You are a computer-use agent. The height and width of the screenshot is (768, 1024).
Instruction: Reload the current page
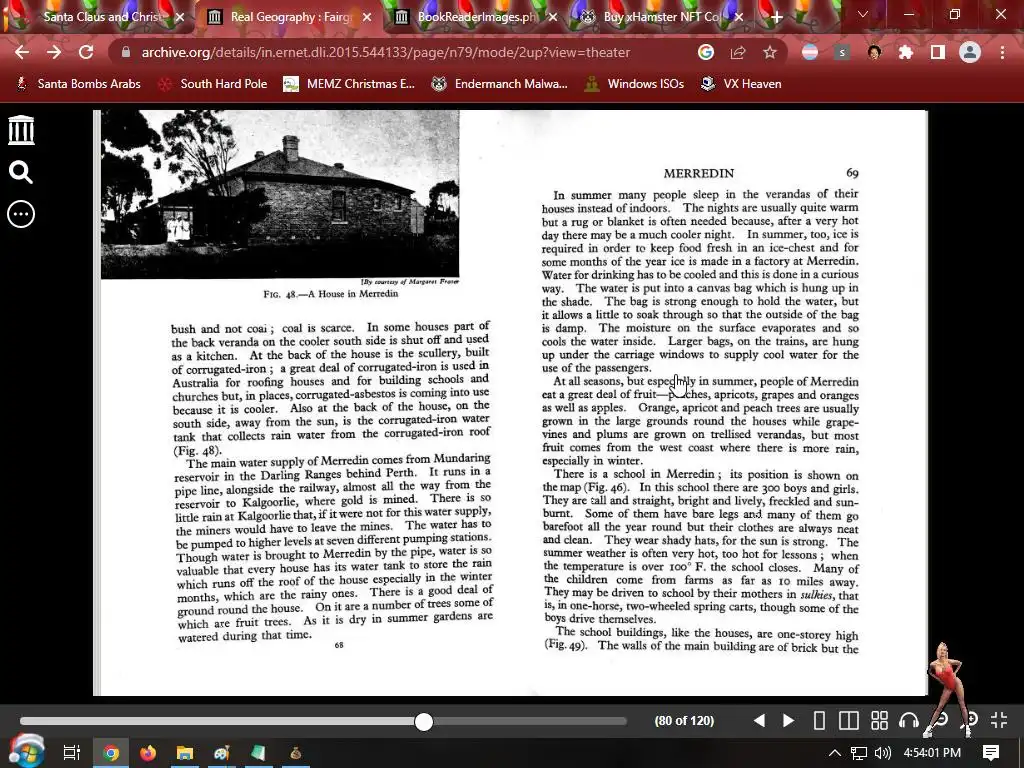[86, 52]
